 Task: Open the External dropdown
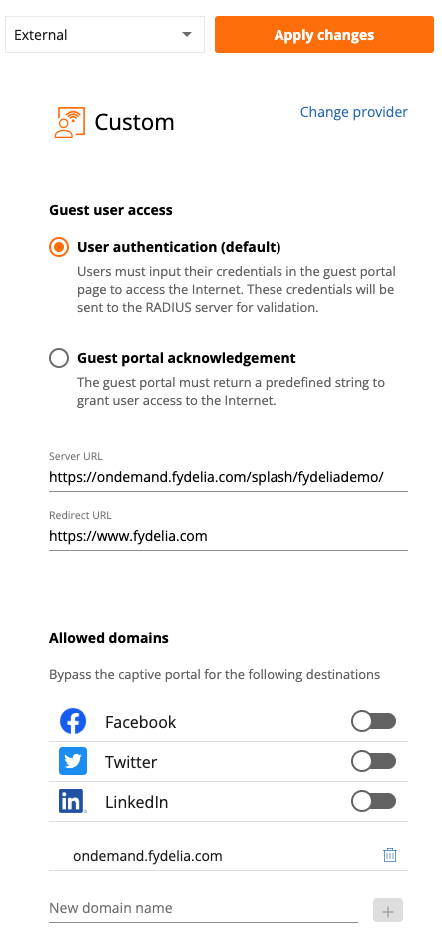[x=105, y=35]
